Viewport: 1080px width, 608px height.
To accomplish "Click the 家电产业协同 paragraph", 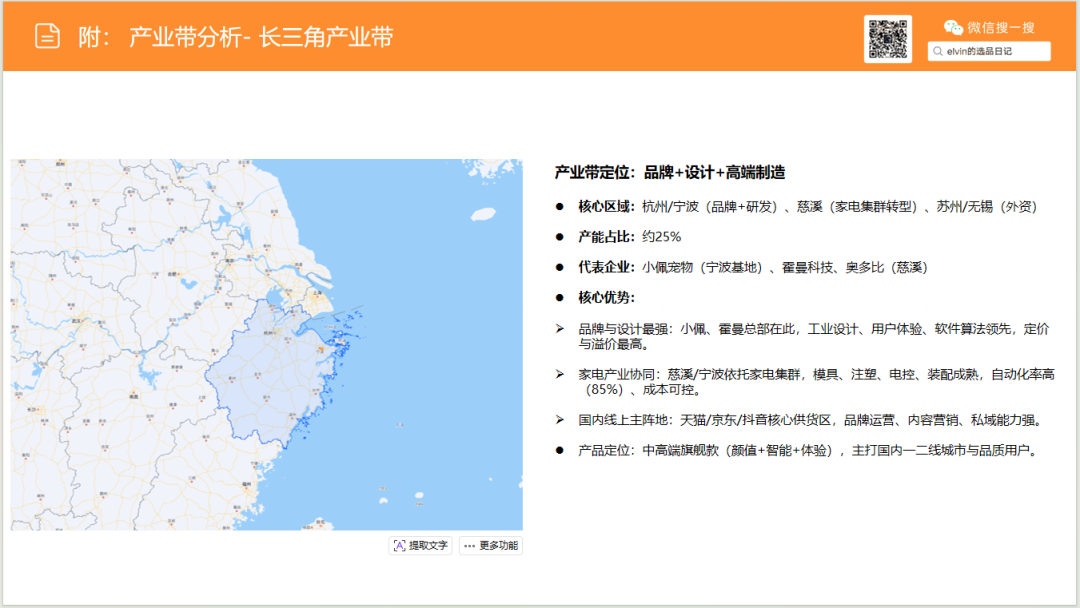I will coord(816,381).
